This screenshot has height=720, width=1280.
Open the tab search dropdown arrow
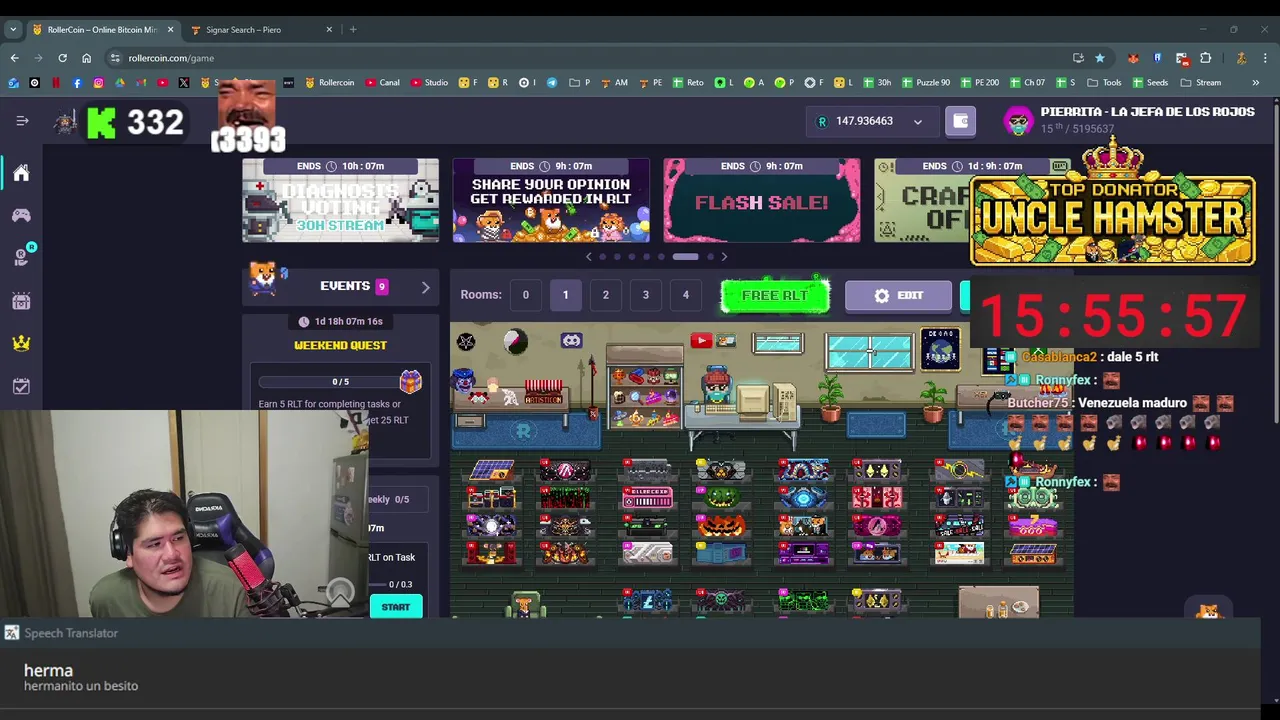(x=13, y=29)
